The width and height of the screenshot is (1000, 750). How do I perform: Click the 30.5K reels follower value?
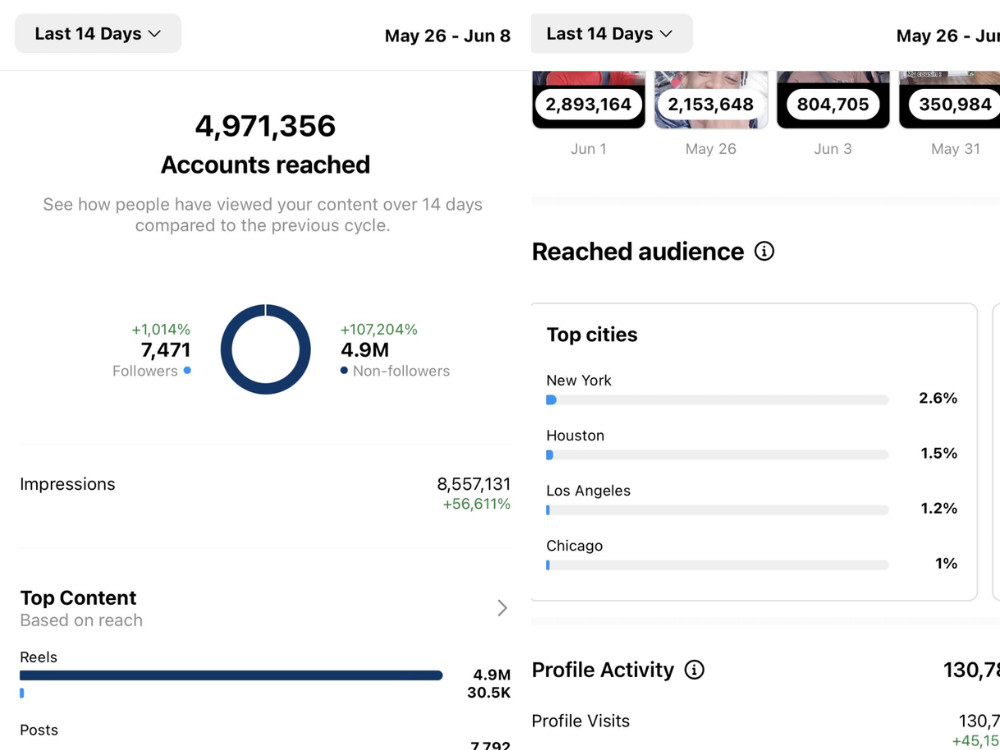click(x=489, y=693)
